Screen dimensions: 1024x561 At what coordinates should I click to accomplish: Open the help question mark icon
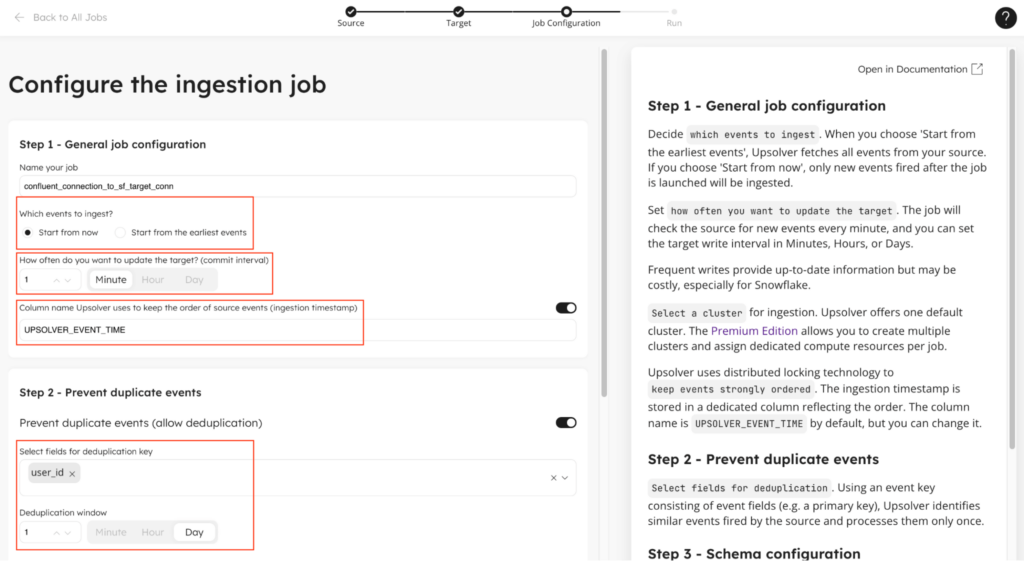[1005, 18]
